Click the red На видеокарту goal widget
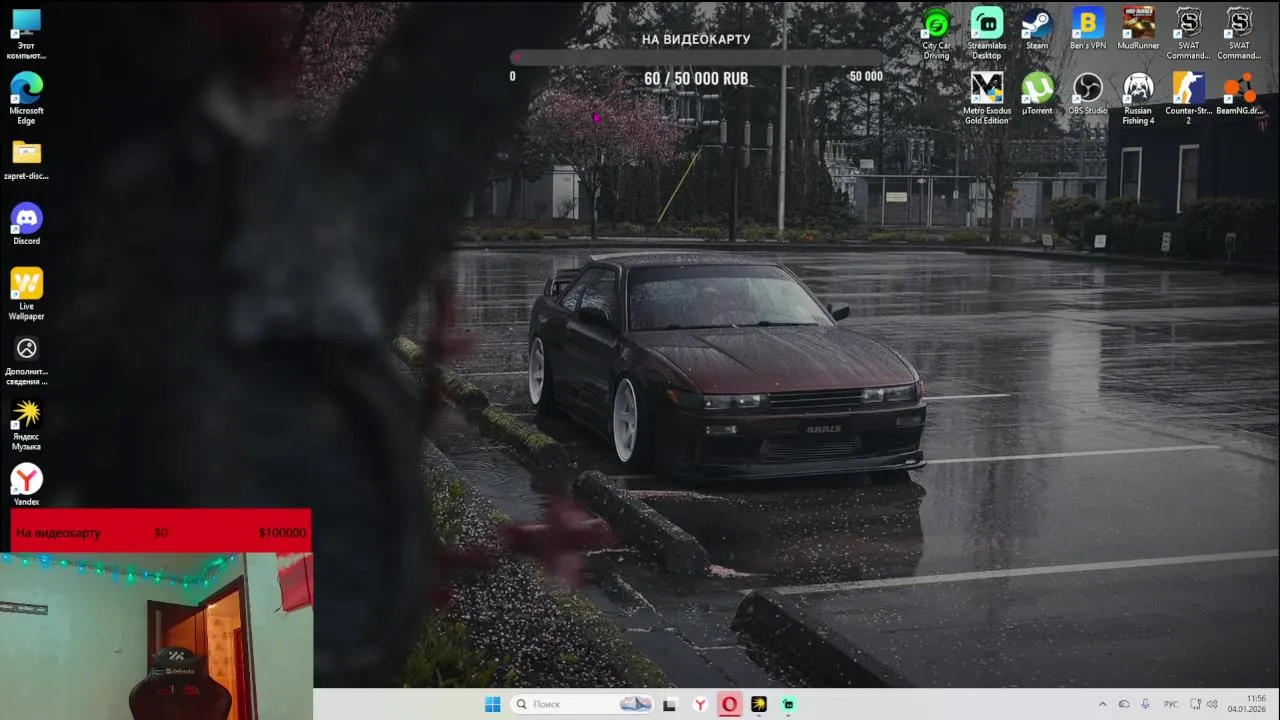The height and width of the screenshot is (720, 1280). (161, 532)
